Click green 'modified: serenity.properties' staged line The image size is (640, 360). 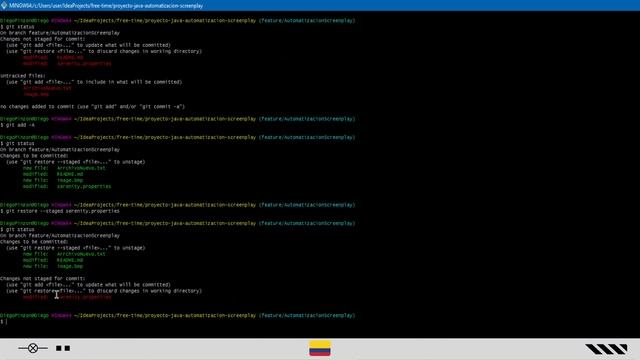click(x=67, y=187)
